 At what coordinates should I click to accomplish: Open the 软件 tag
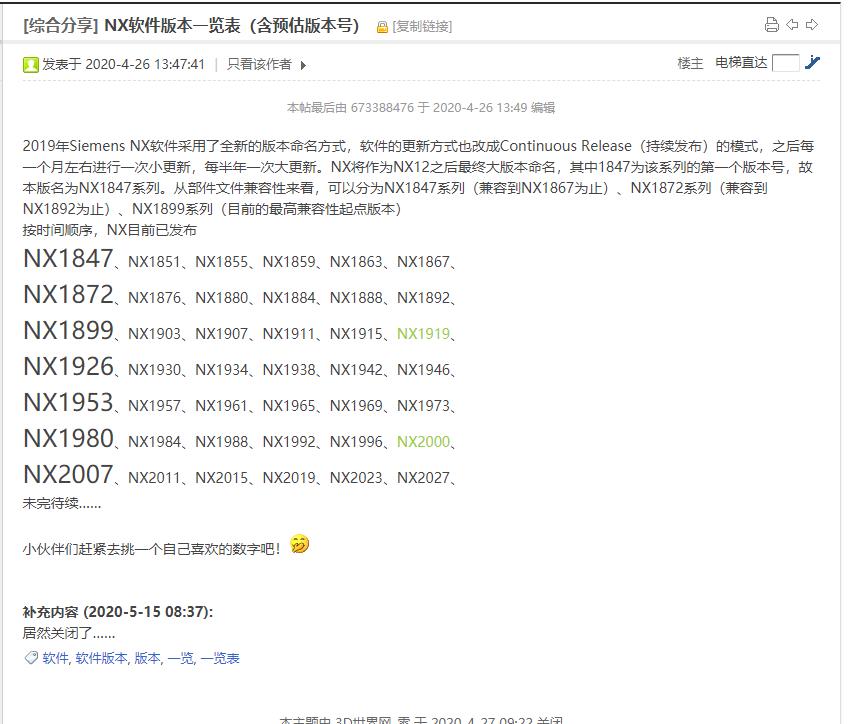pos(55,658)
